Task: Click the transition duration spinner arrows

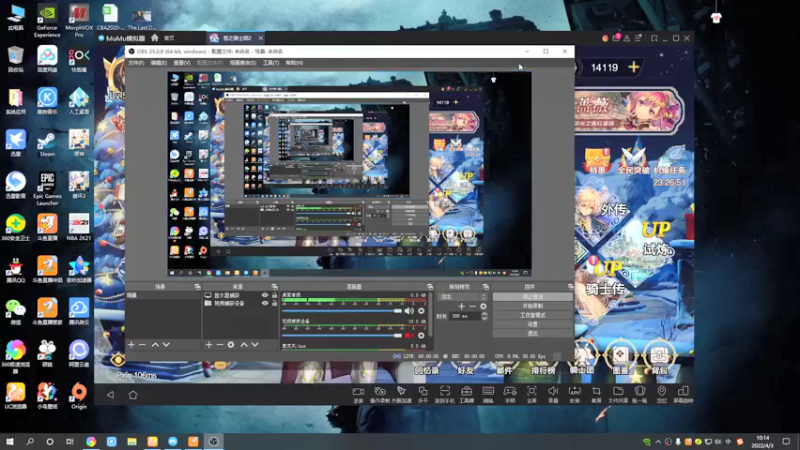Action: pyautogui.click(x=484, y=316)
